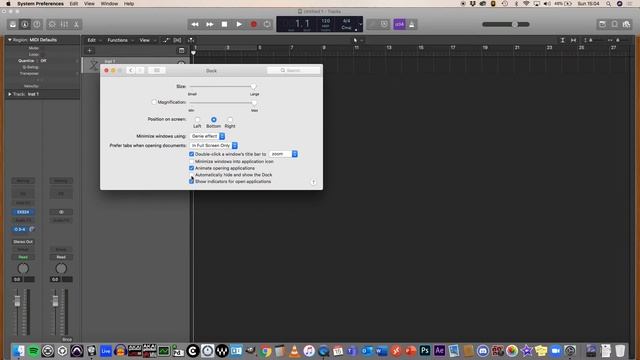The width and height of the screenshot is (640, 360).
Task: Enable Automatically hide and show the Dock
Action: [x=191, y=175]
